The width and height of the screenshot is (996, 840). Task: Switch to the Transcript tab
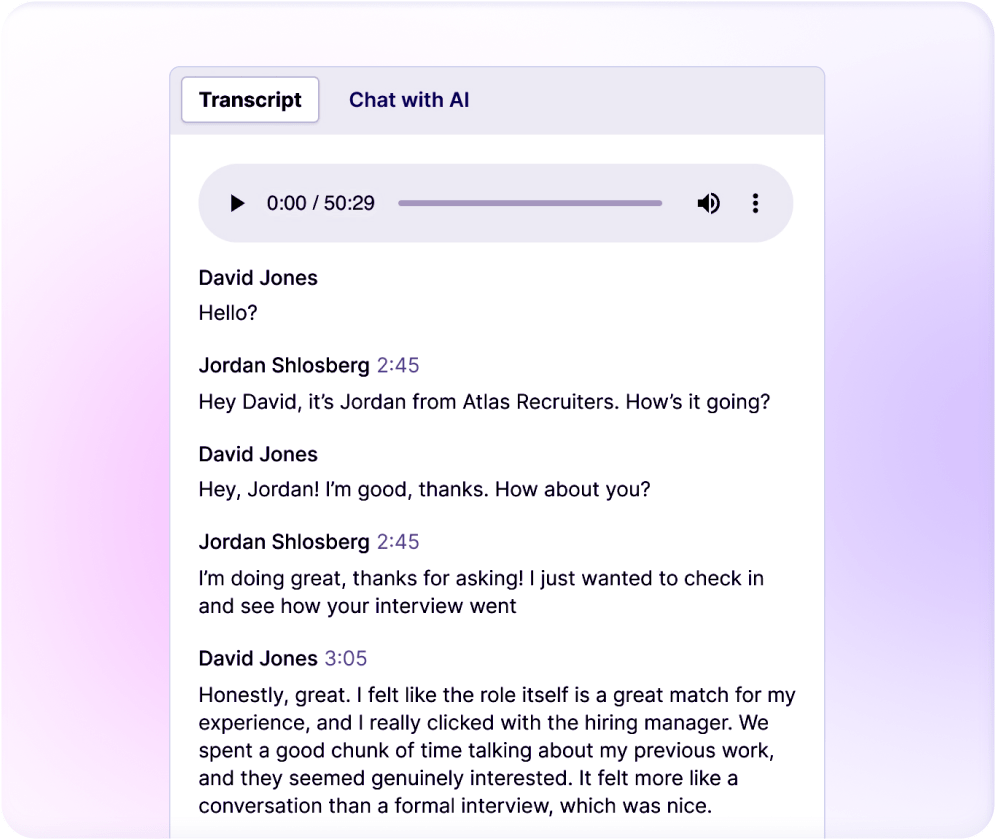250,100
